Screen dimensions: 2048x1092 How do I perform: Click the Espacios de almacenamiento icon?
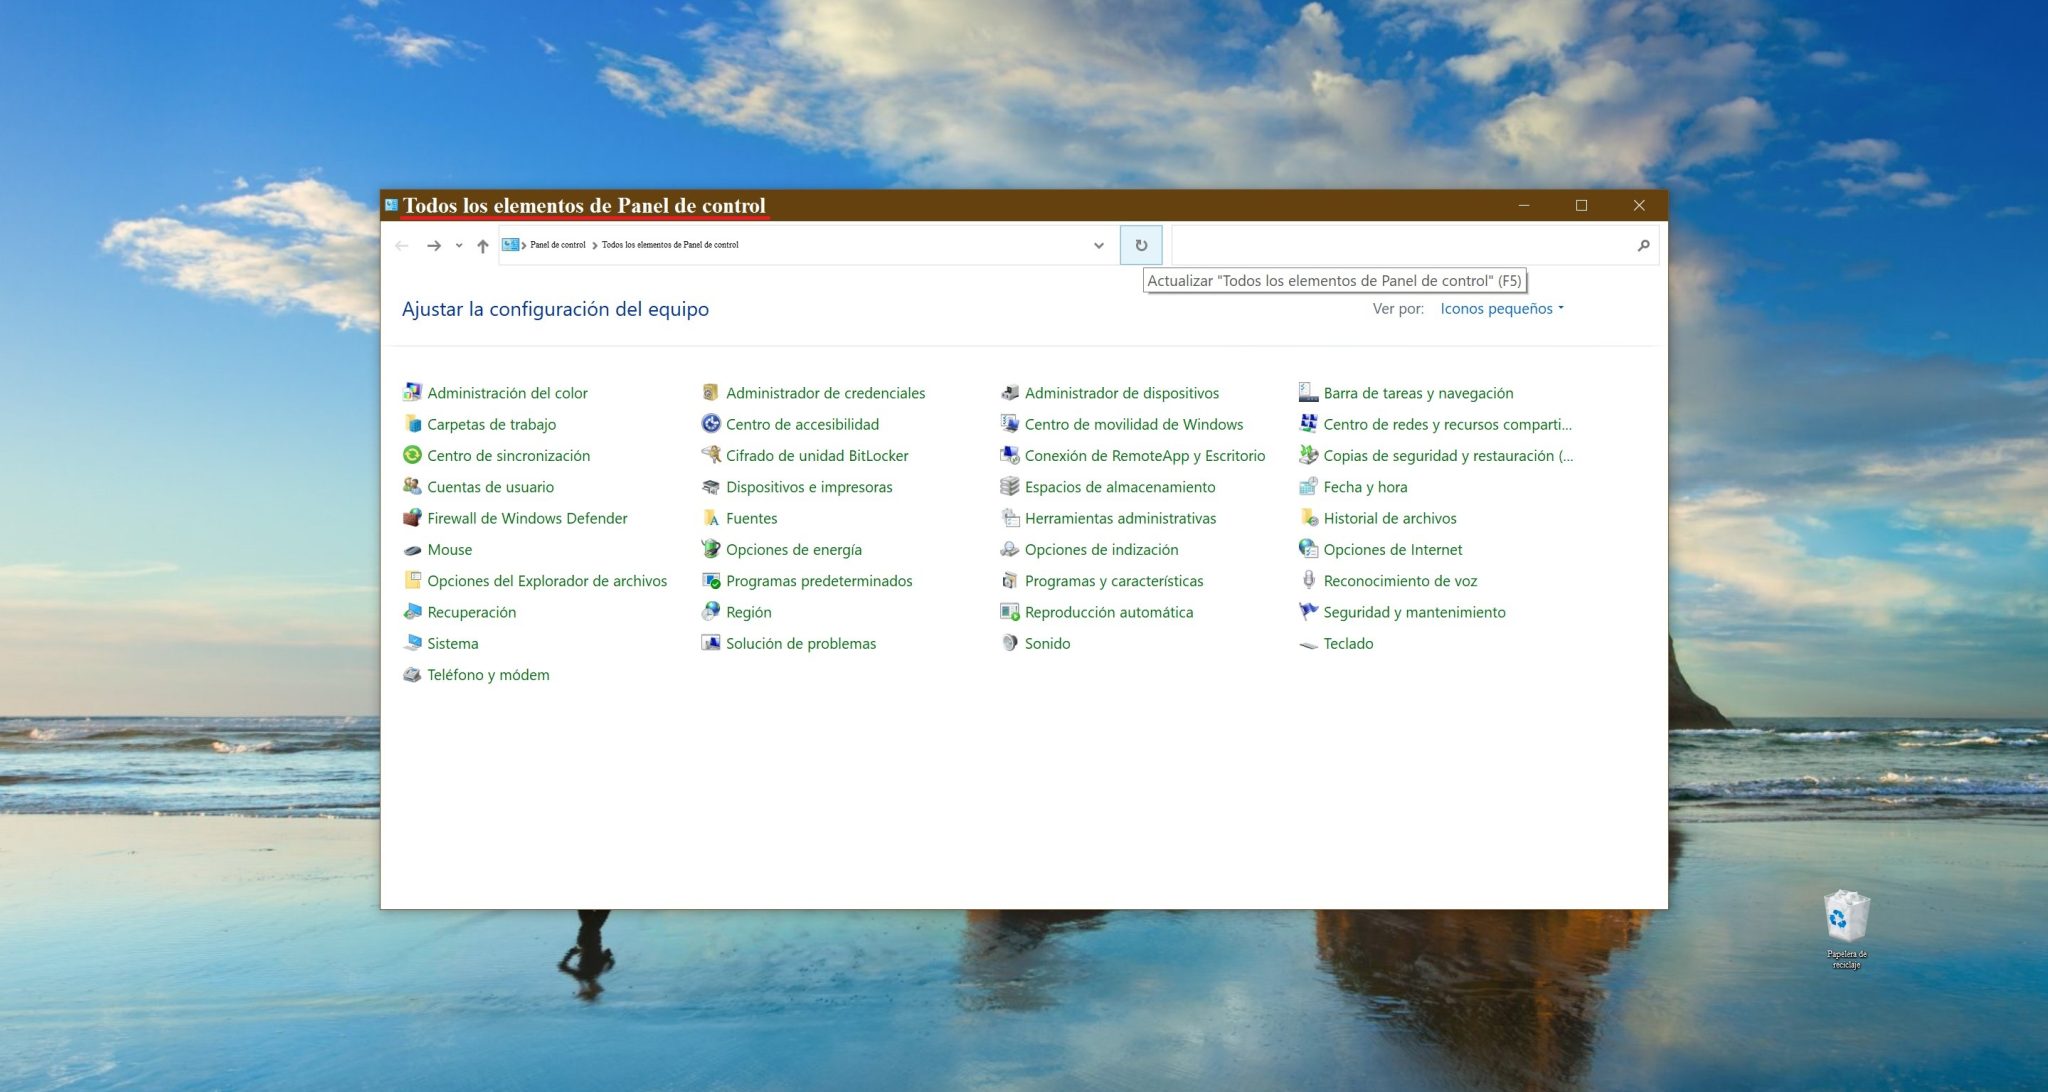(x=1010, y=486)
